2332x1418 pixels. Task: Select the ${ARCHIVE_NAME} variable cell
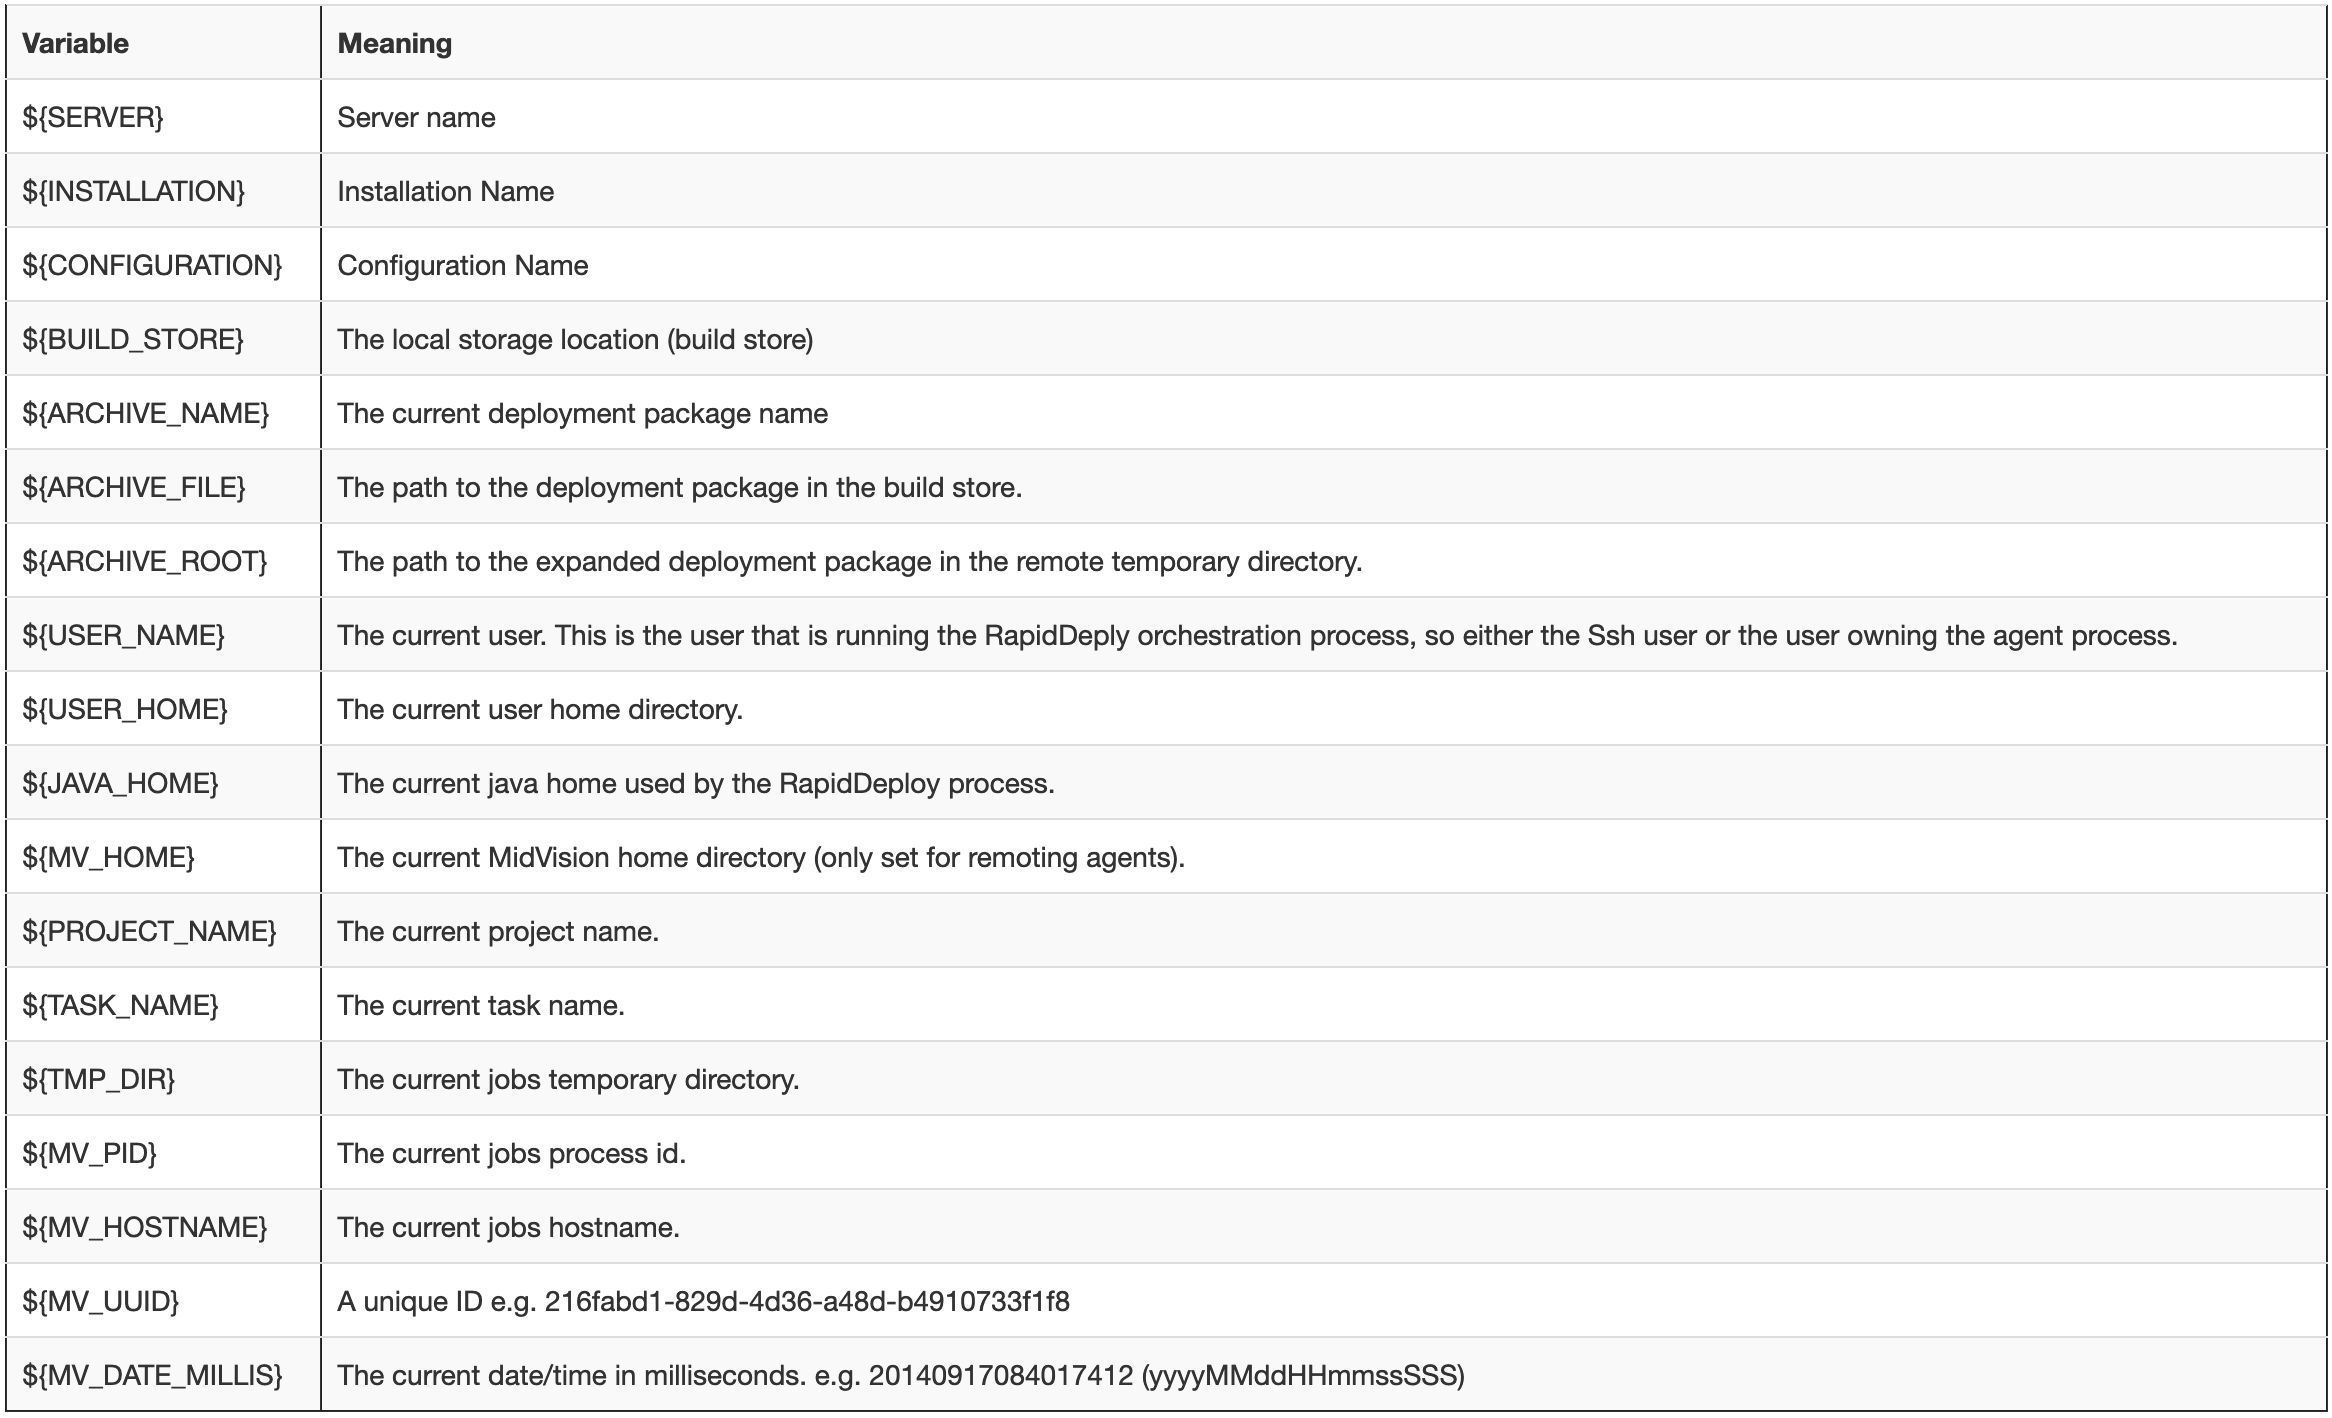tap(163, 413)
